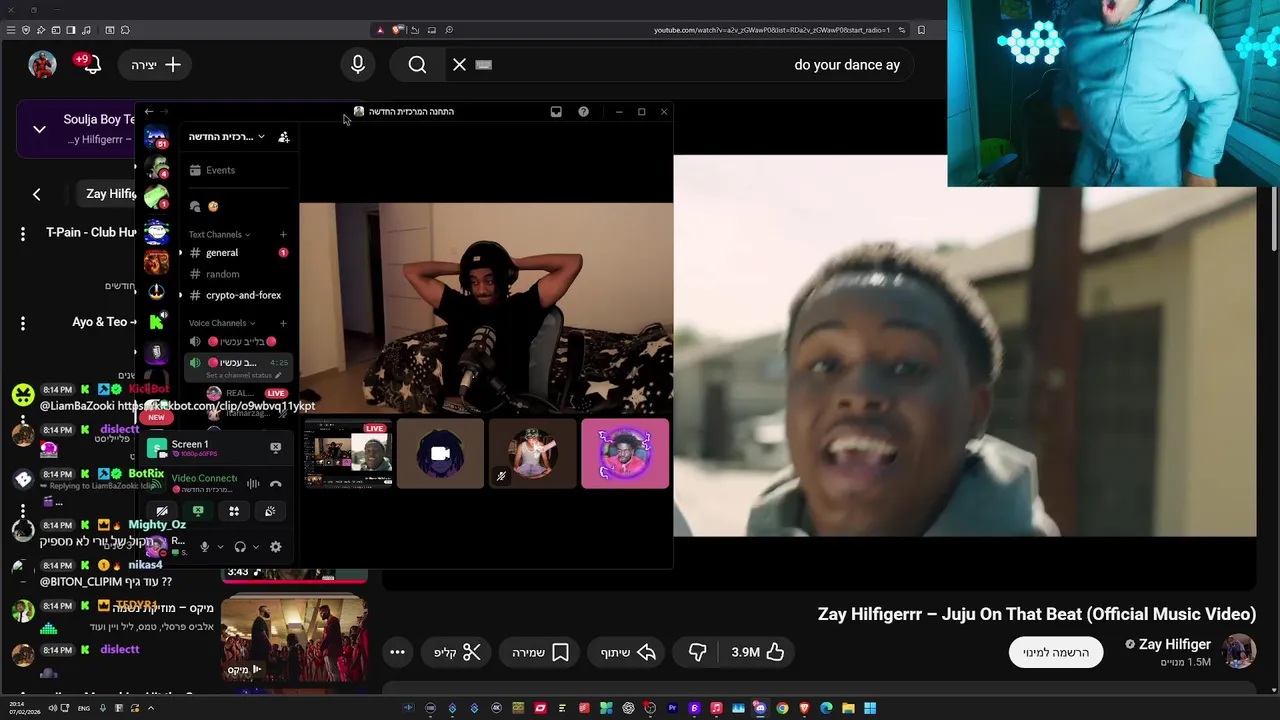Create a new text channel with plus
The height and width of the screenshot is (720, 1280).
point(283,235)
